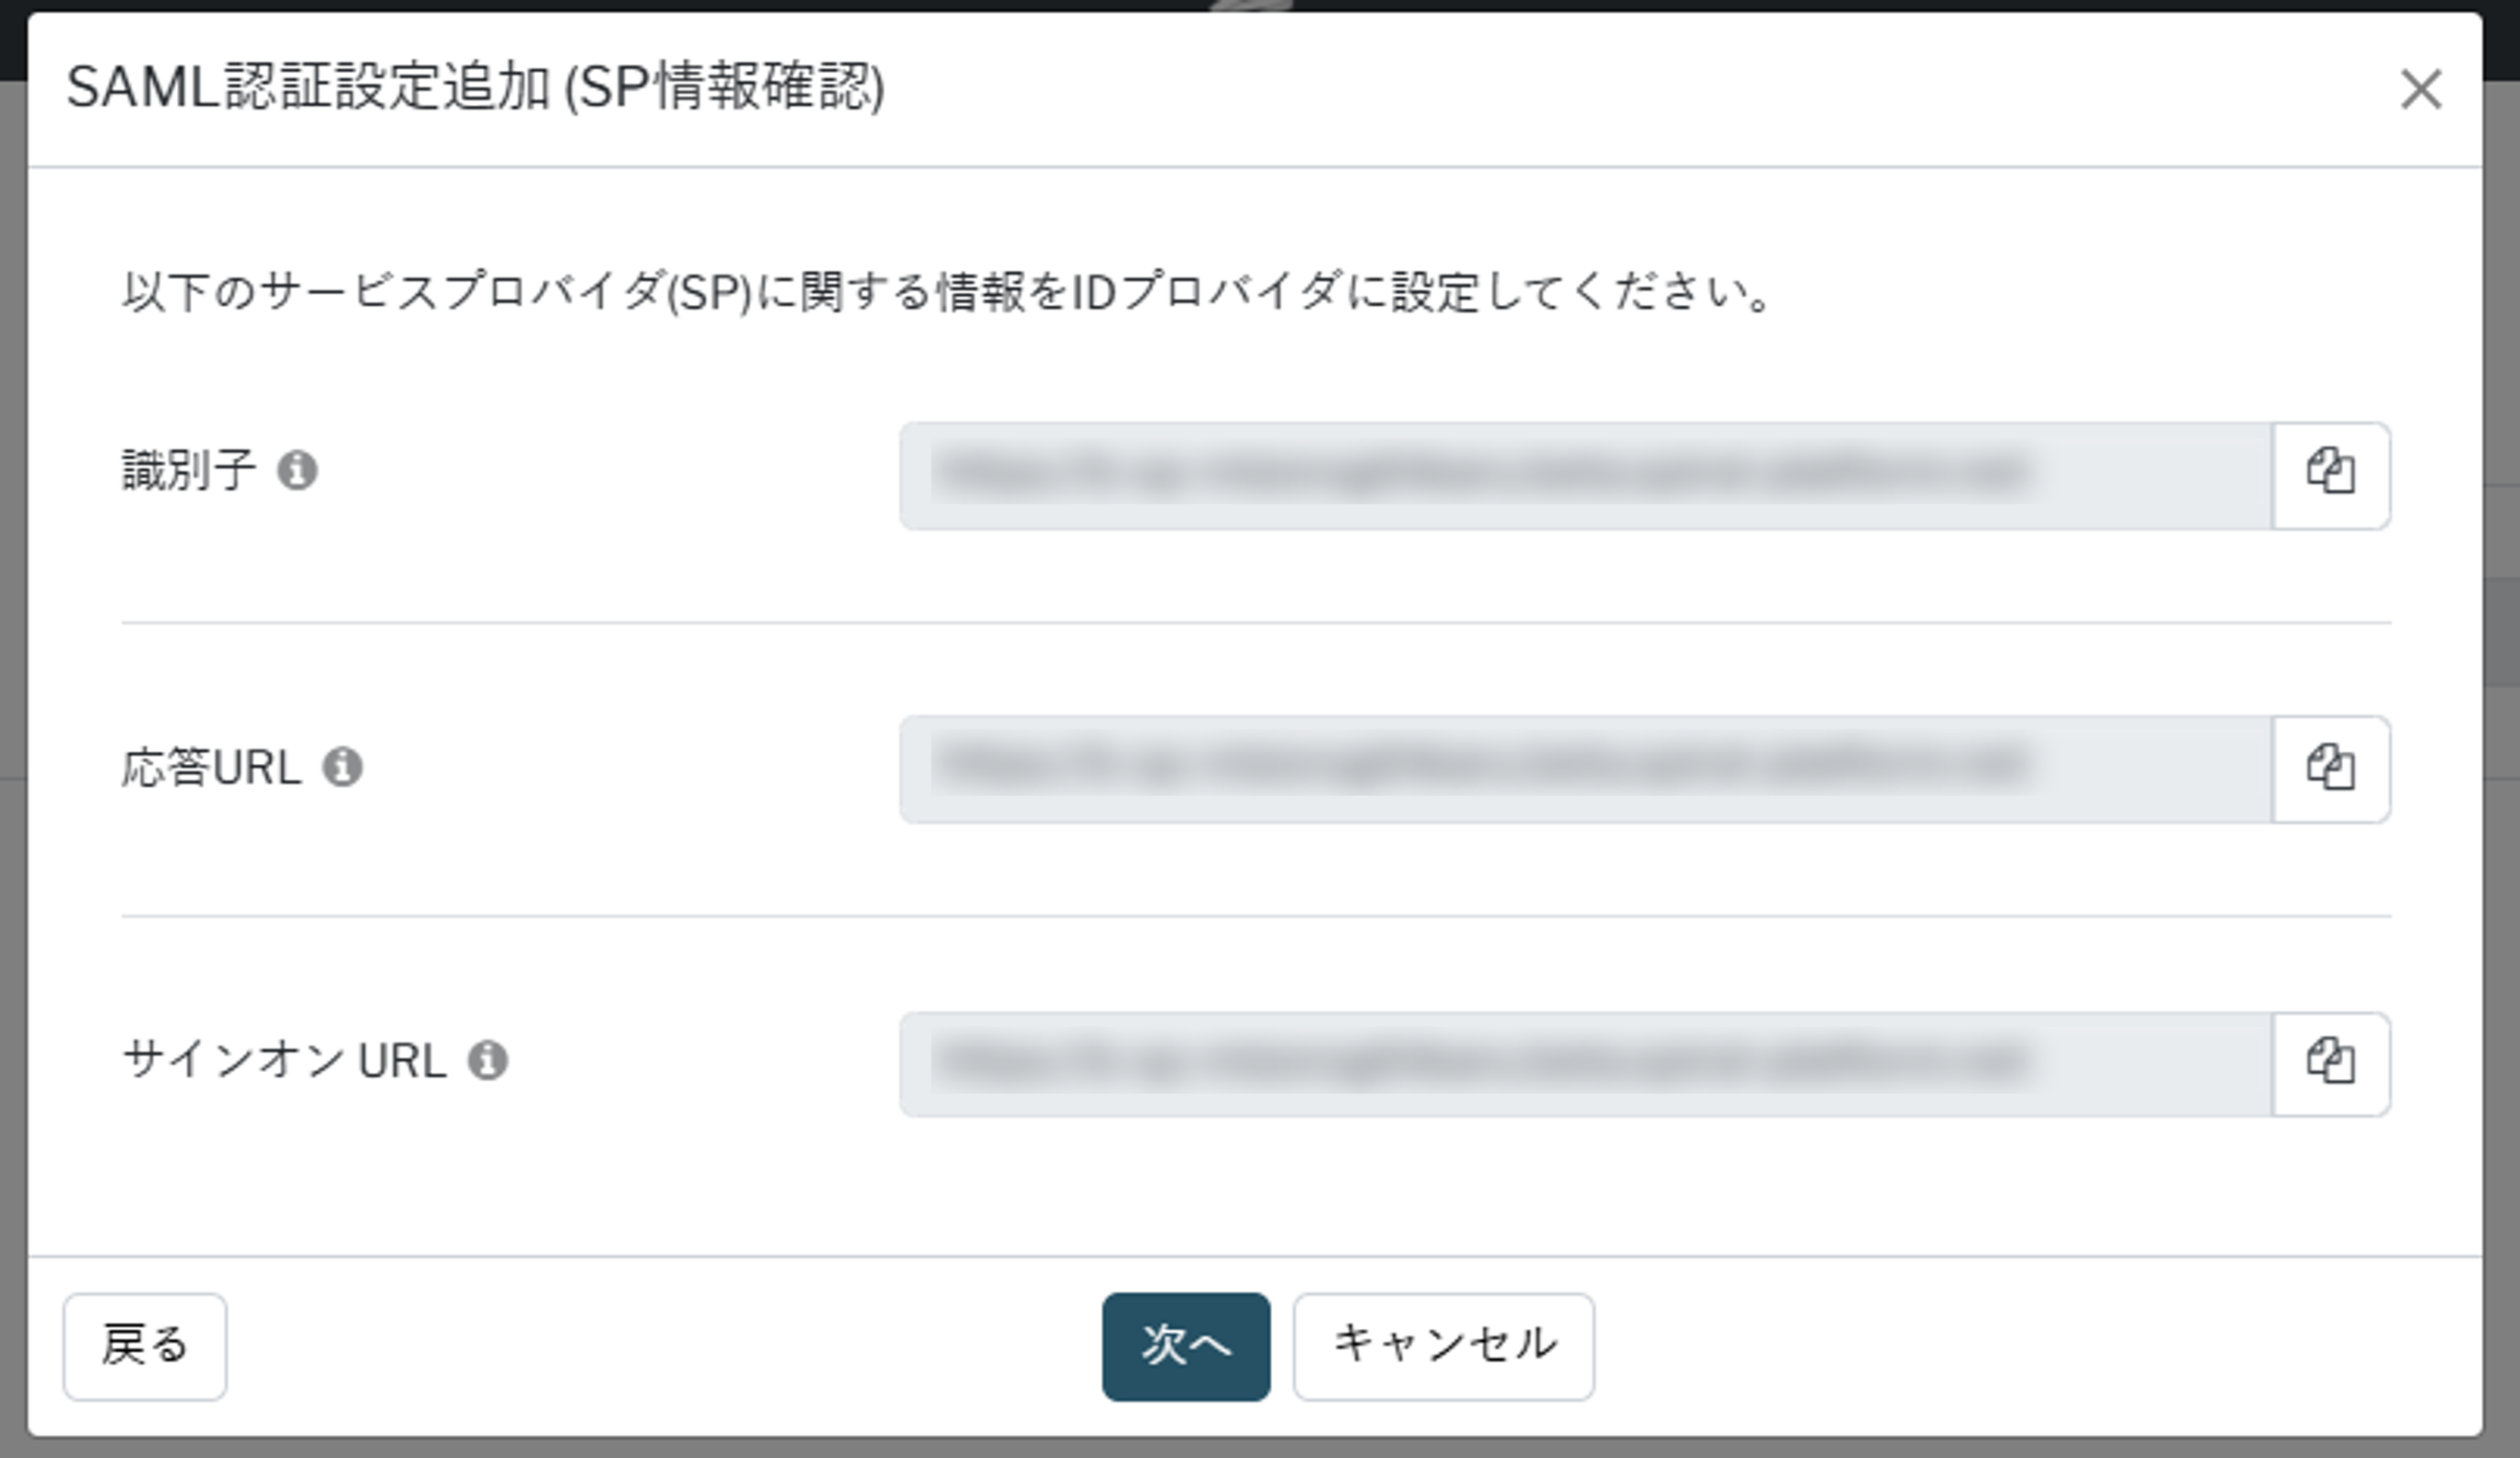2520x1458 pixels.
Task: Show info tooltip beside 応答URL label
Action: 342,767
